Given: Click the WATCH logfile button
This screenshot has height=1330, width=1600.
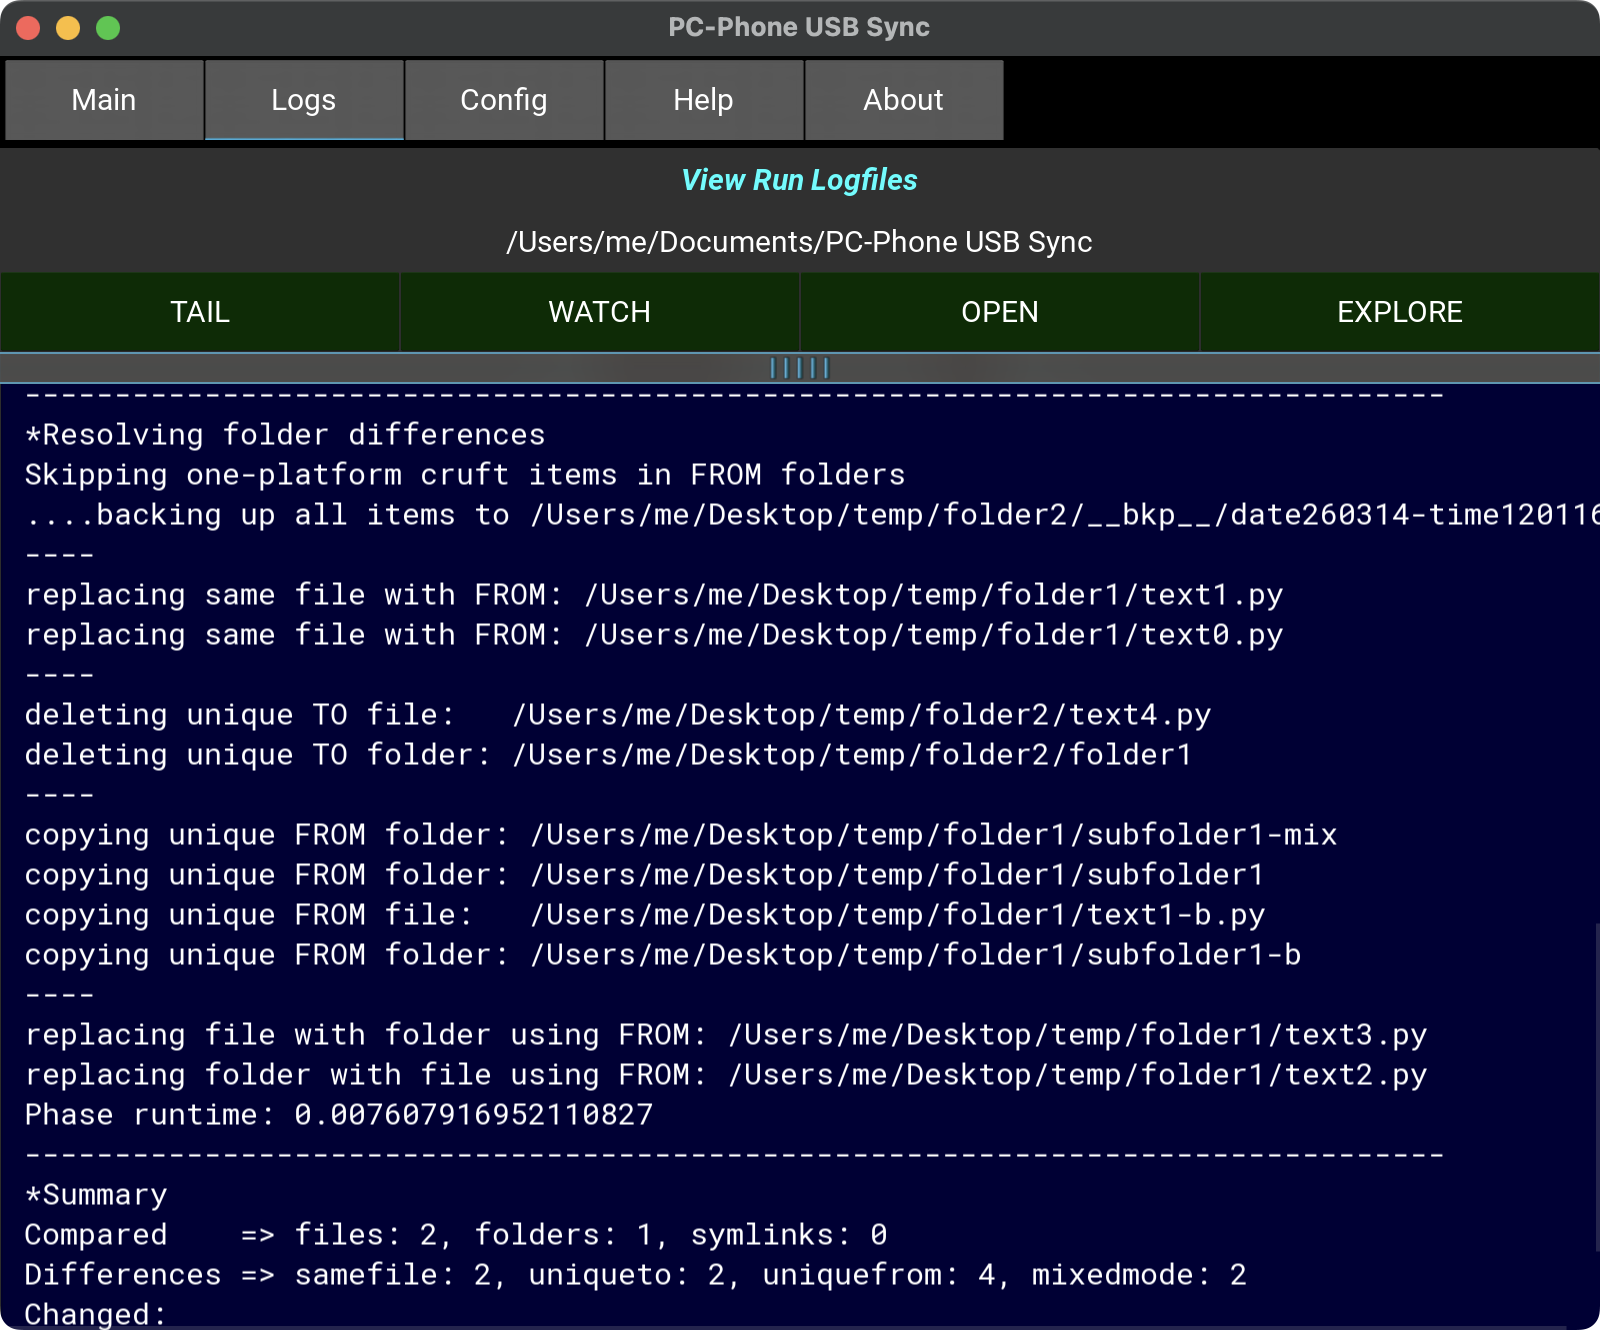Looking at the screenshot, I should (x=600, y=312).
